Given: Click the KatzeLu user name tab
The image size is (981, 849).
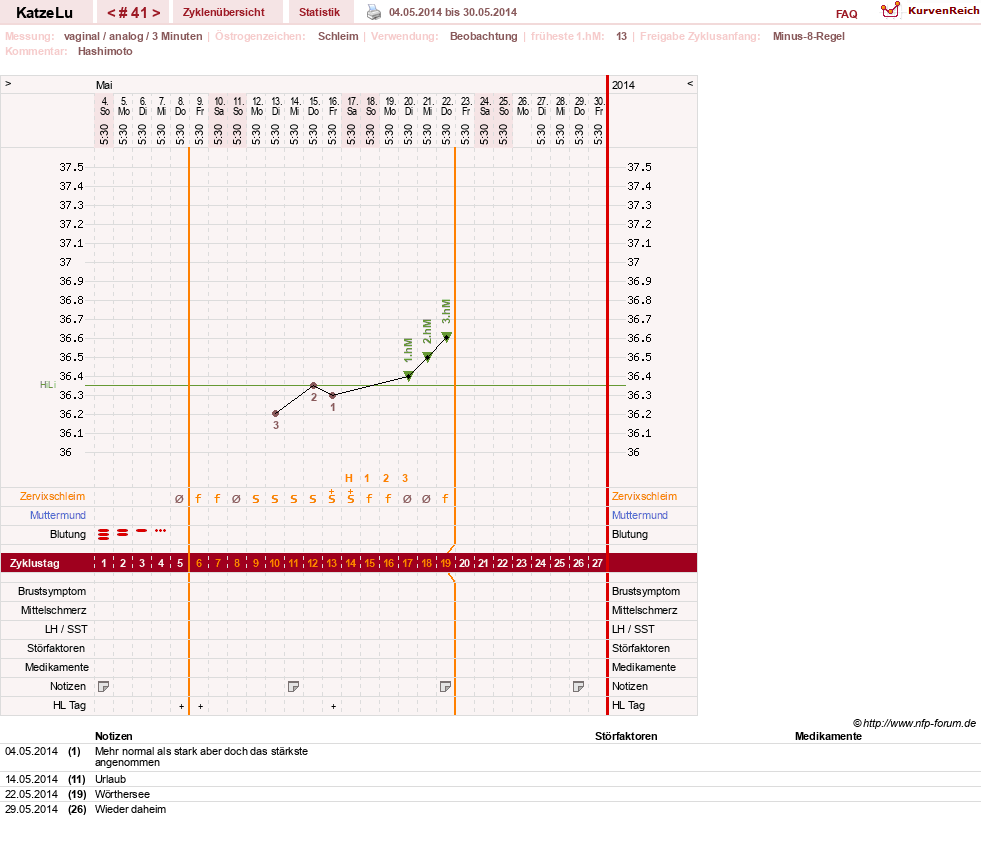Looking at the screenshot, I should point(44,12).
